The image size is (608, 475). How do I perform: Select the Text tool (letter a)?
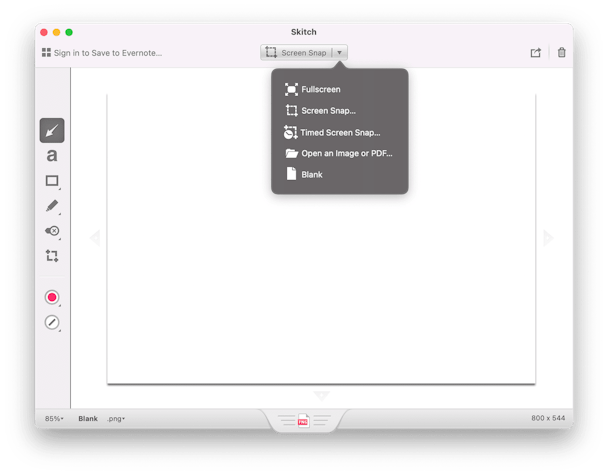tap(52, 155)
